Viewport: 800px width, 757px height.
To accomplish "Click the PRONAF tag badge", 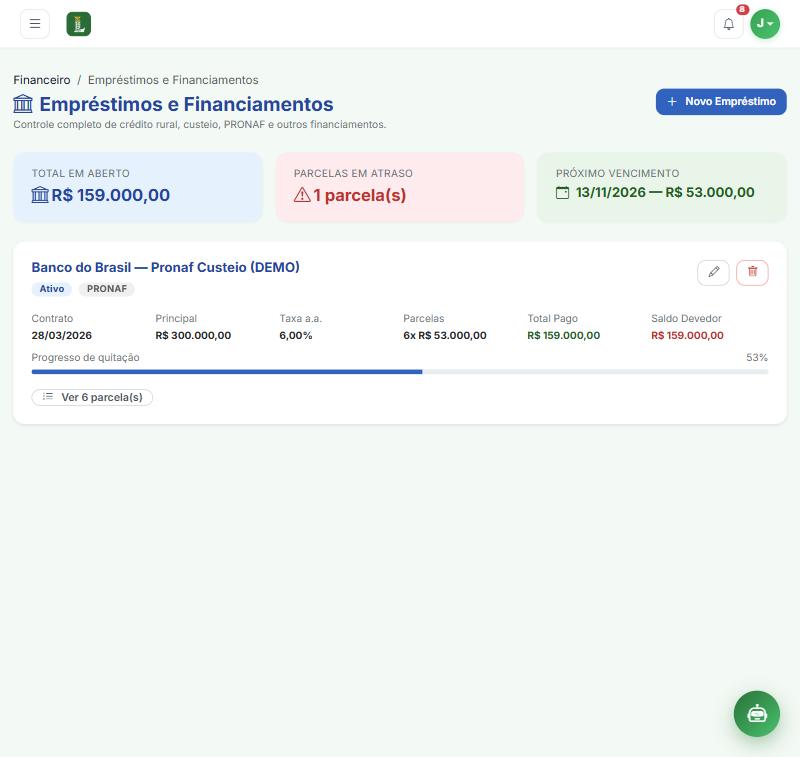I will pos(107,289).
